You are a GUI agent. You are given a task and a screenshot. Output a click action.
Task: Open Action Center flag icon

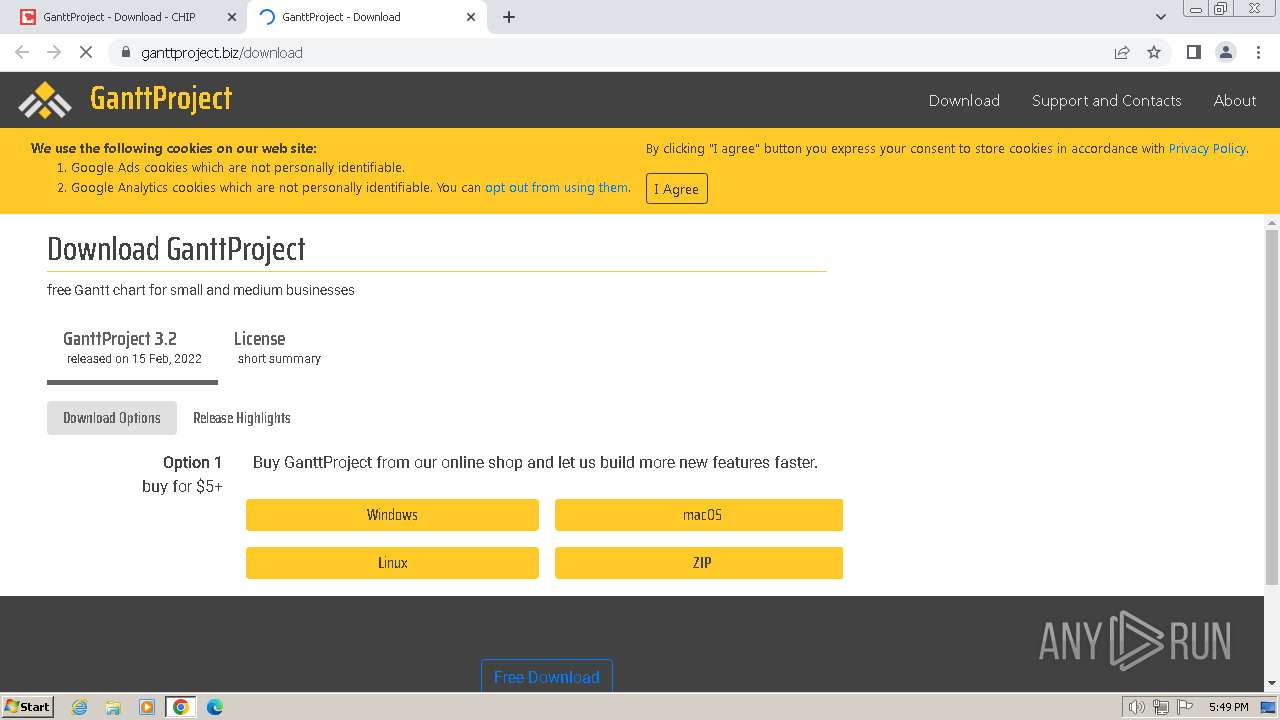[1183, 707]
